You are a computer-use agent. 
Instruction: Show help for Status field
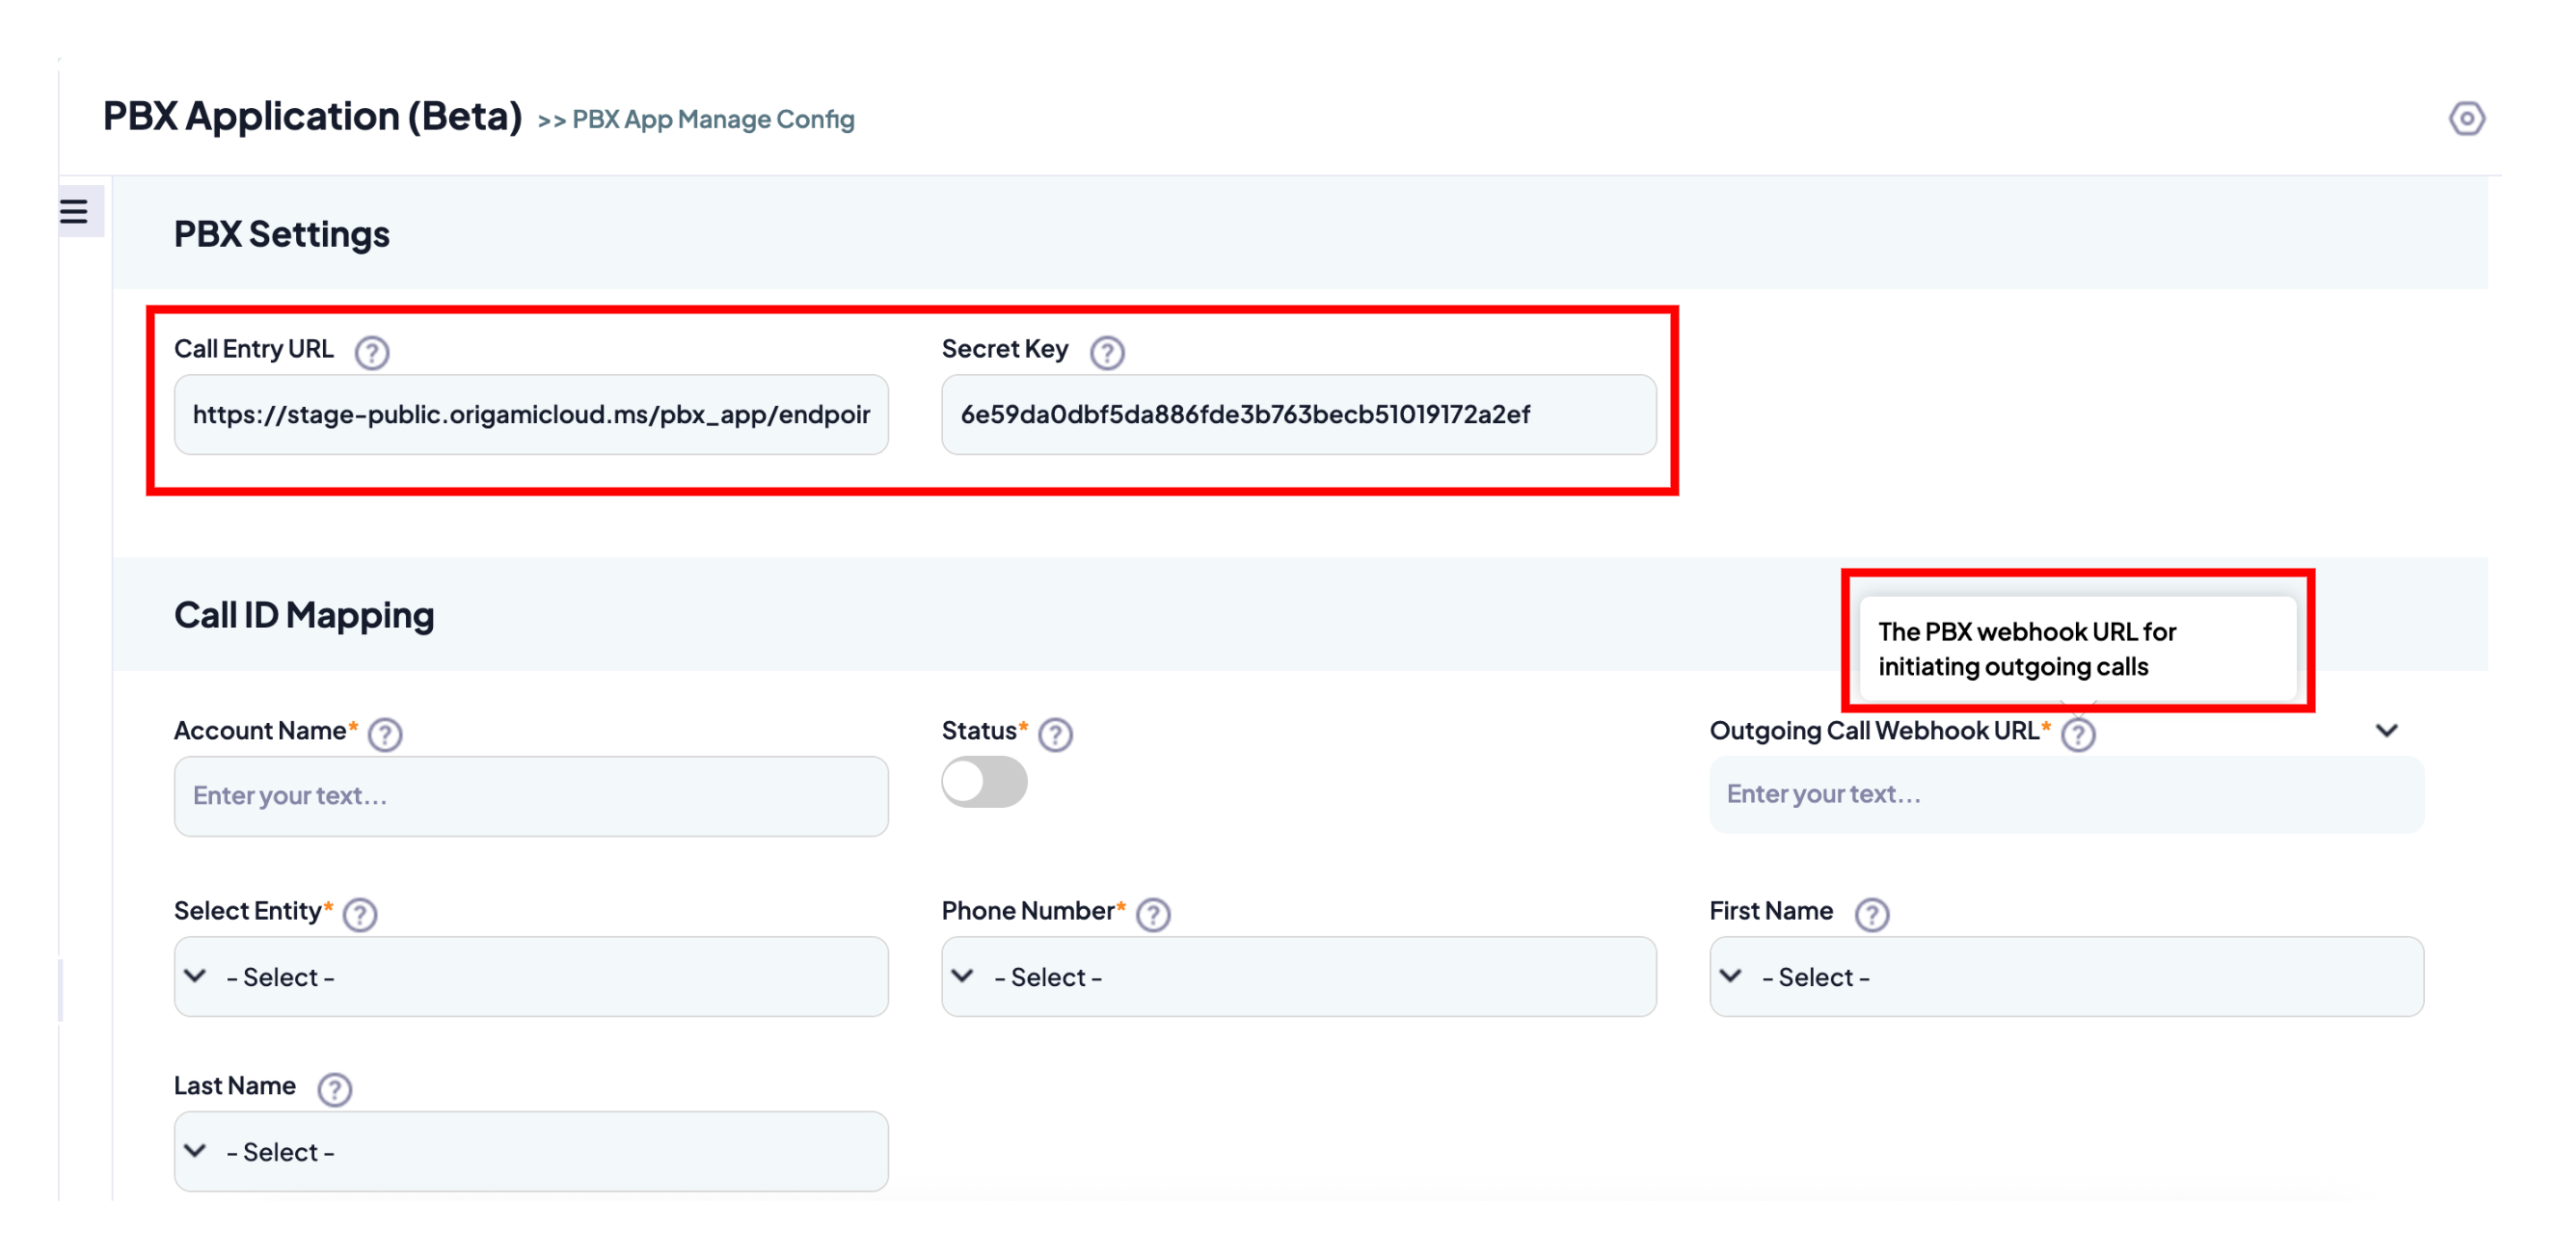pyautogui.click(x=1055, y=734)
